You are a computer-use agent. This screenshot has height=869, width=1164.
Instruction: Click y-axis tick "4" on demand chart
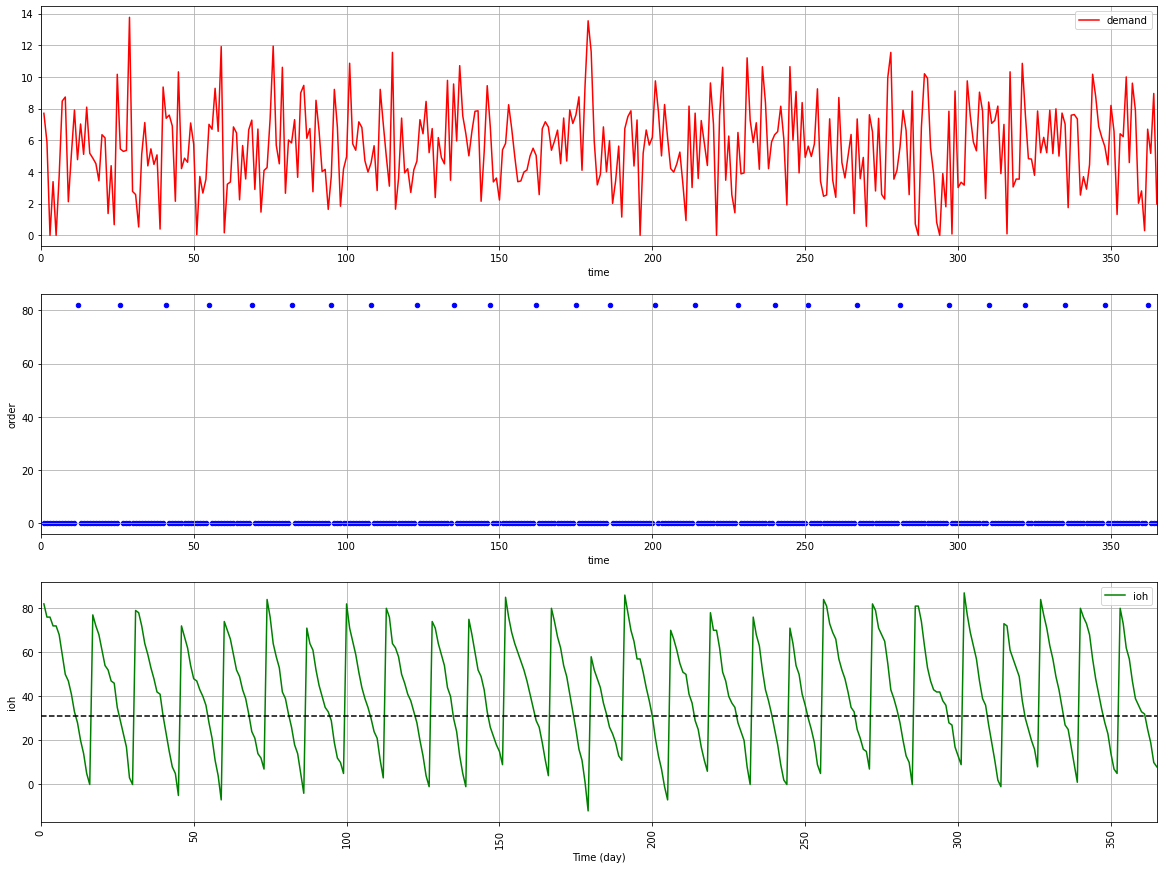pos(30,173)
